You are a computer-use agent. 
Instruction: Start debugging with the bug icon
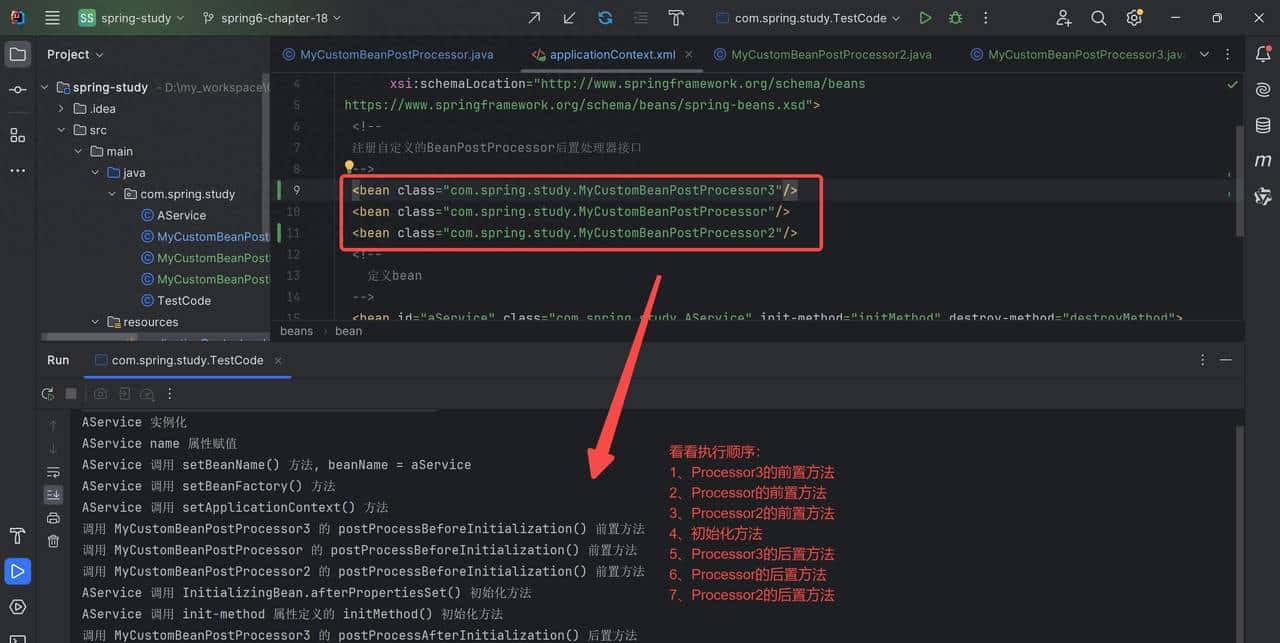pyautogui.click(x=956, y=18)
